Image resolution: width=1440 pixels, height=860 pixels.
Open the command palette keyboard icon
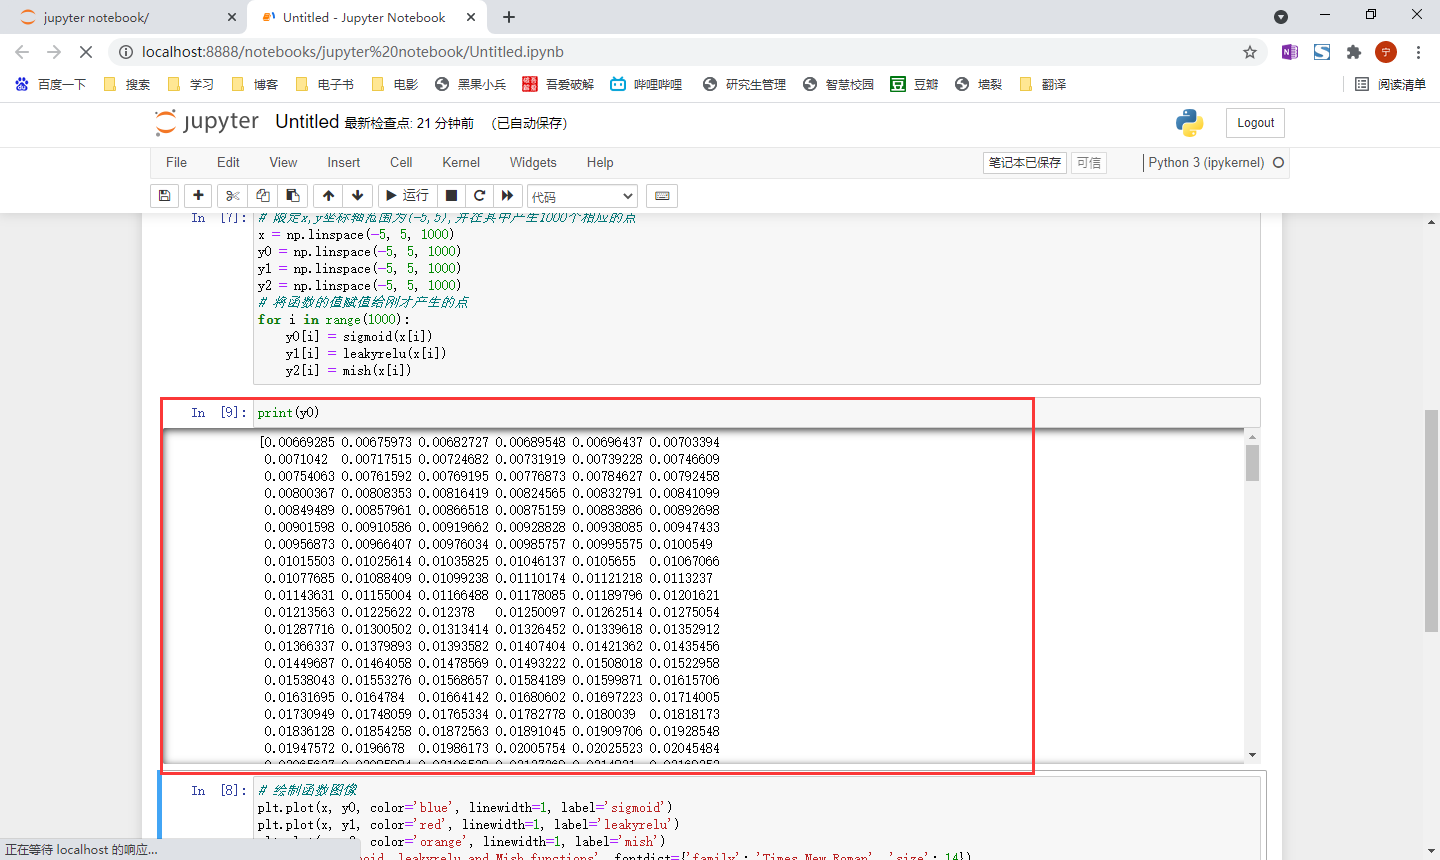point(662,196)
